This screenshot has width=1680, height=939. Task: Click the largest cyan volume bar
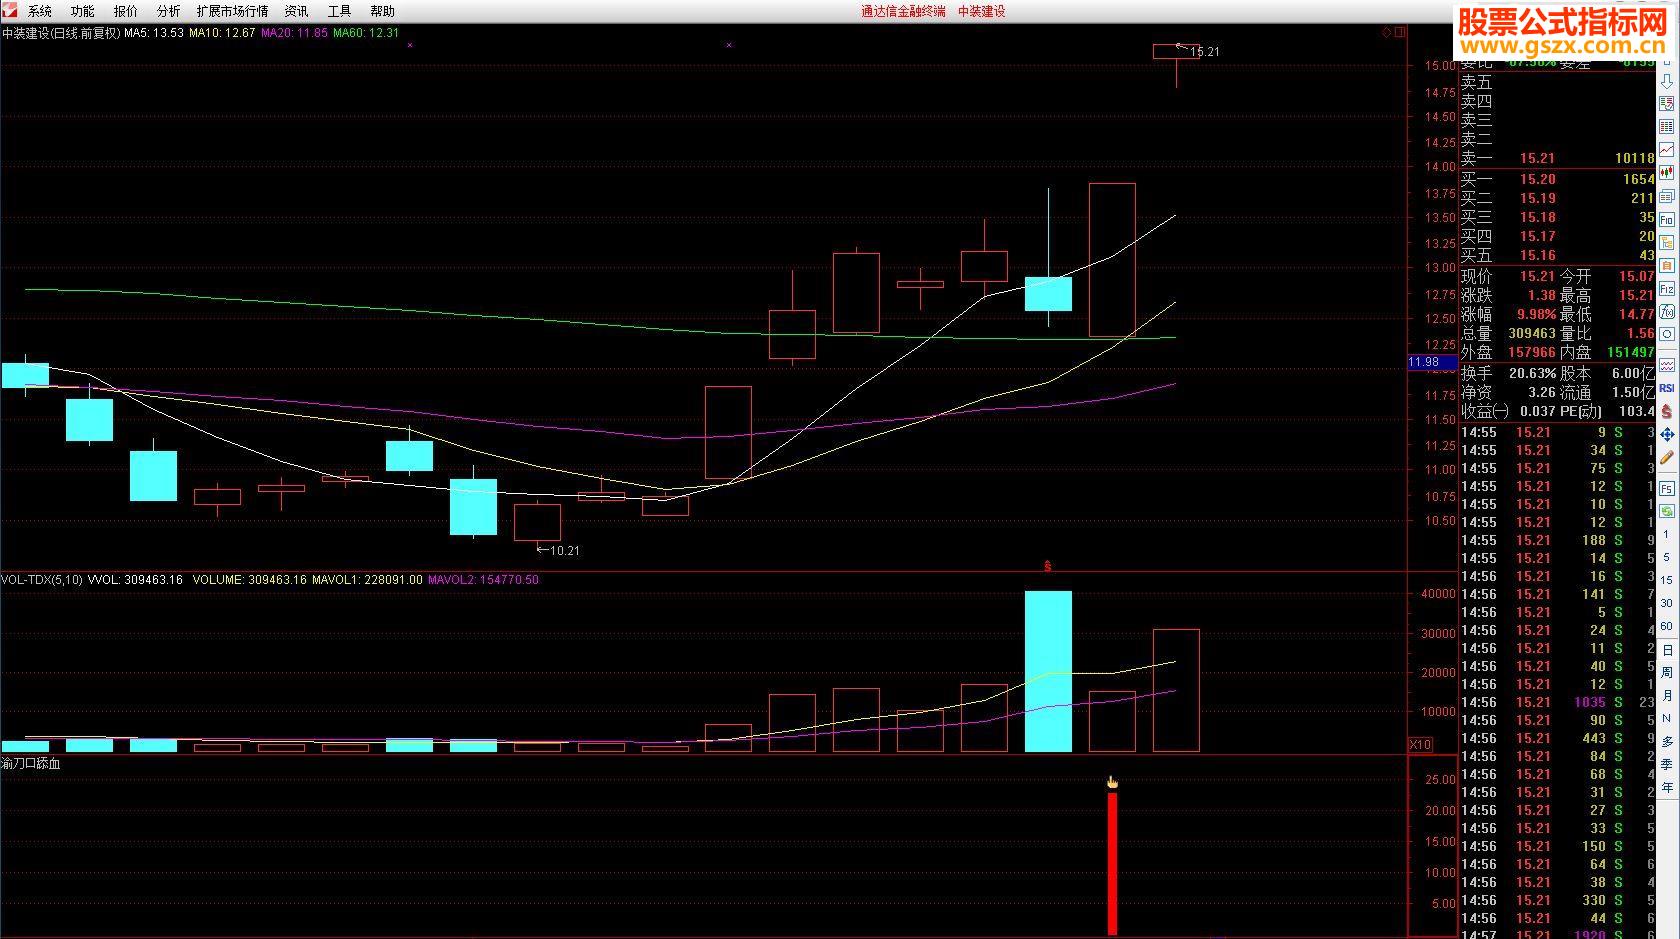tap(1048, 671)
